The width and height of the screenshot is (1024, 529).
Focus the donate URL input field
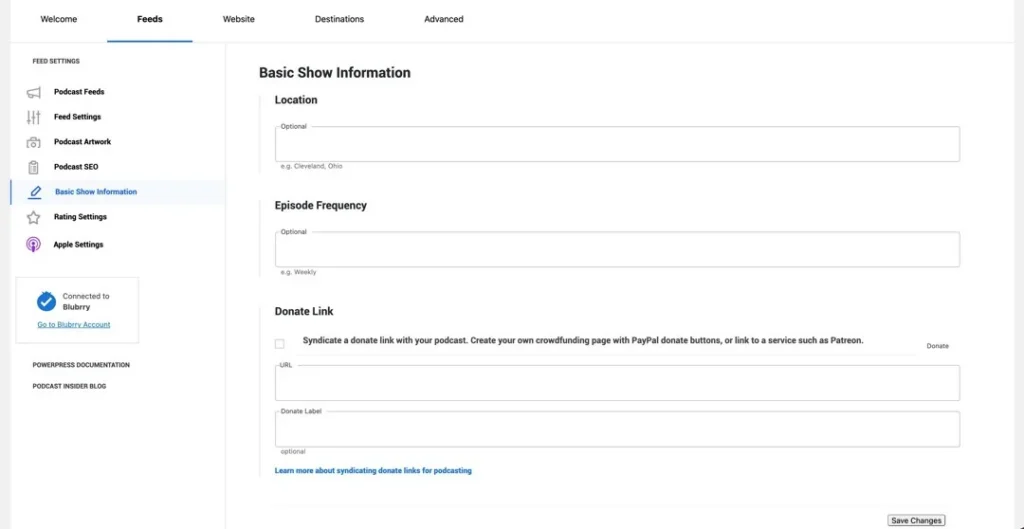tap(617, 383)
